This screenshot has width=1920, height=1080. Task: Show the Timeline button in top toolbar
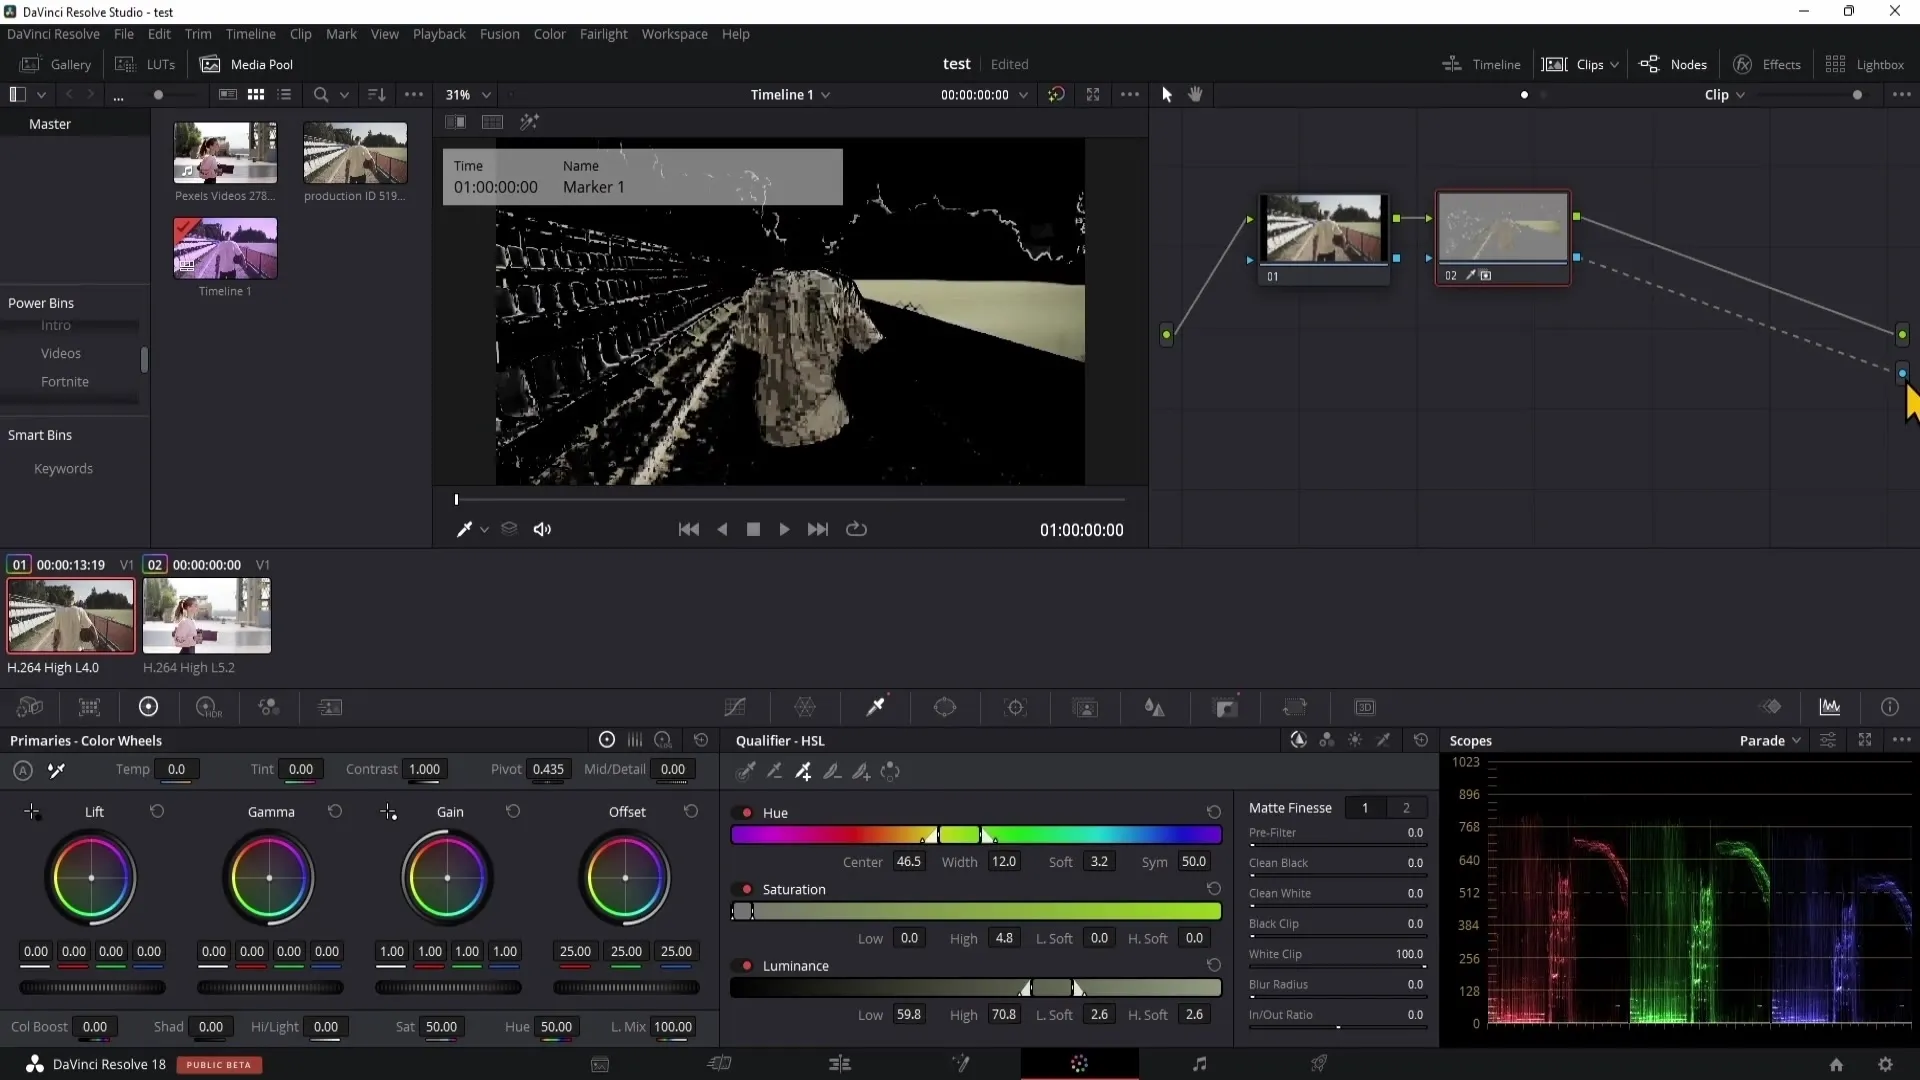pyautogui.click(x=1481, y=64)
